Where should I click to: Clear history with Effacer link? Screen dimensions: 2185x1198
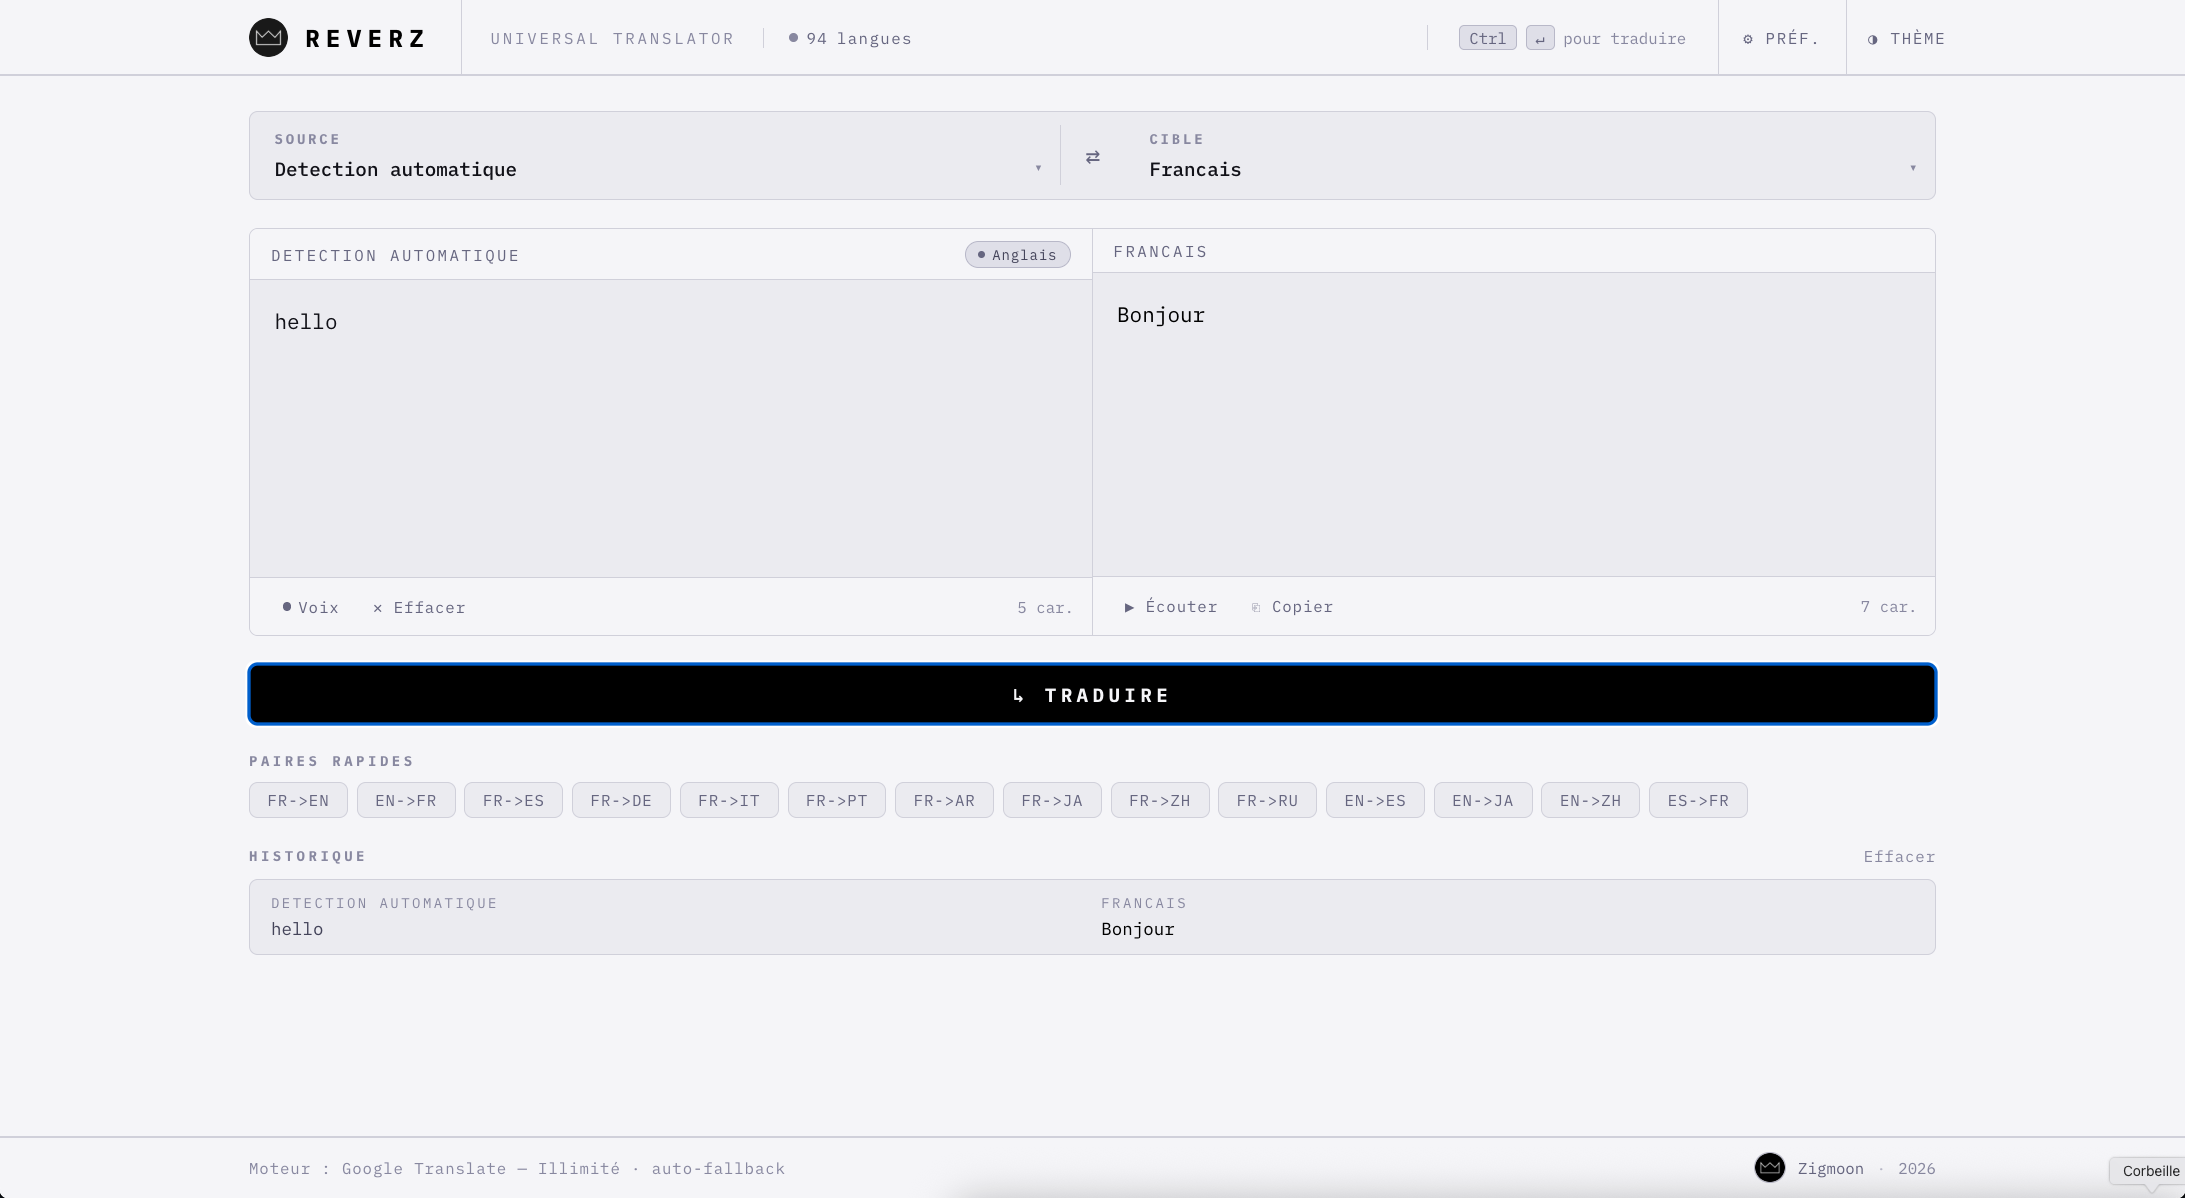click(x=1899, y=857)
